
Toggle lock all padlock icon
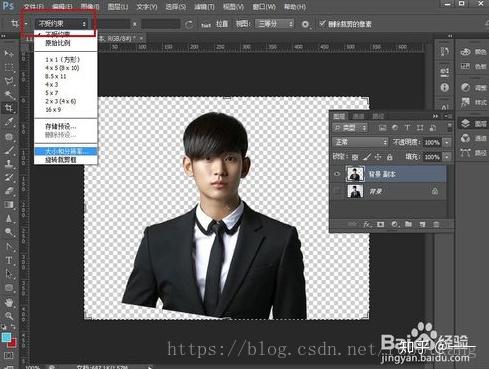coord(389,157)
